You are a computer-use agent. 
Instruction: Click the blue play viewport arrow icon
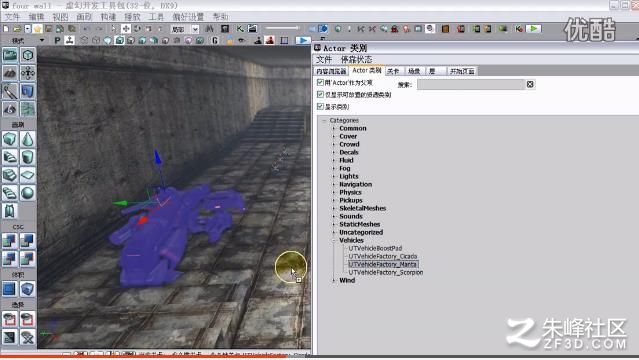click(x=302, y=40)
